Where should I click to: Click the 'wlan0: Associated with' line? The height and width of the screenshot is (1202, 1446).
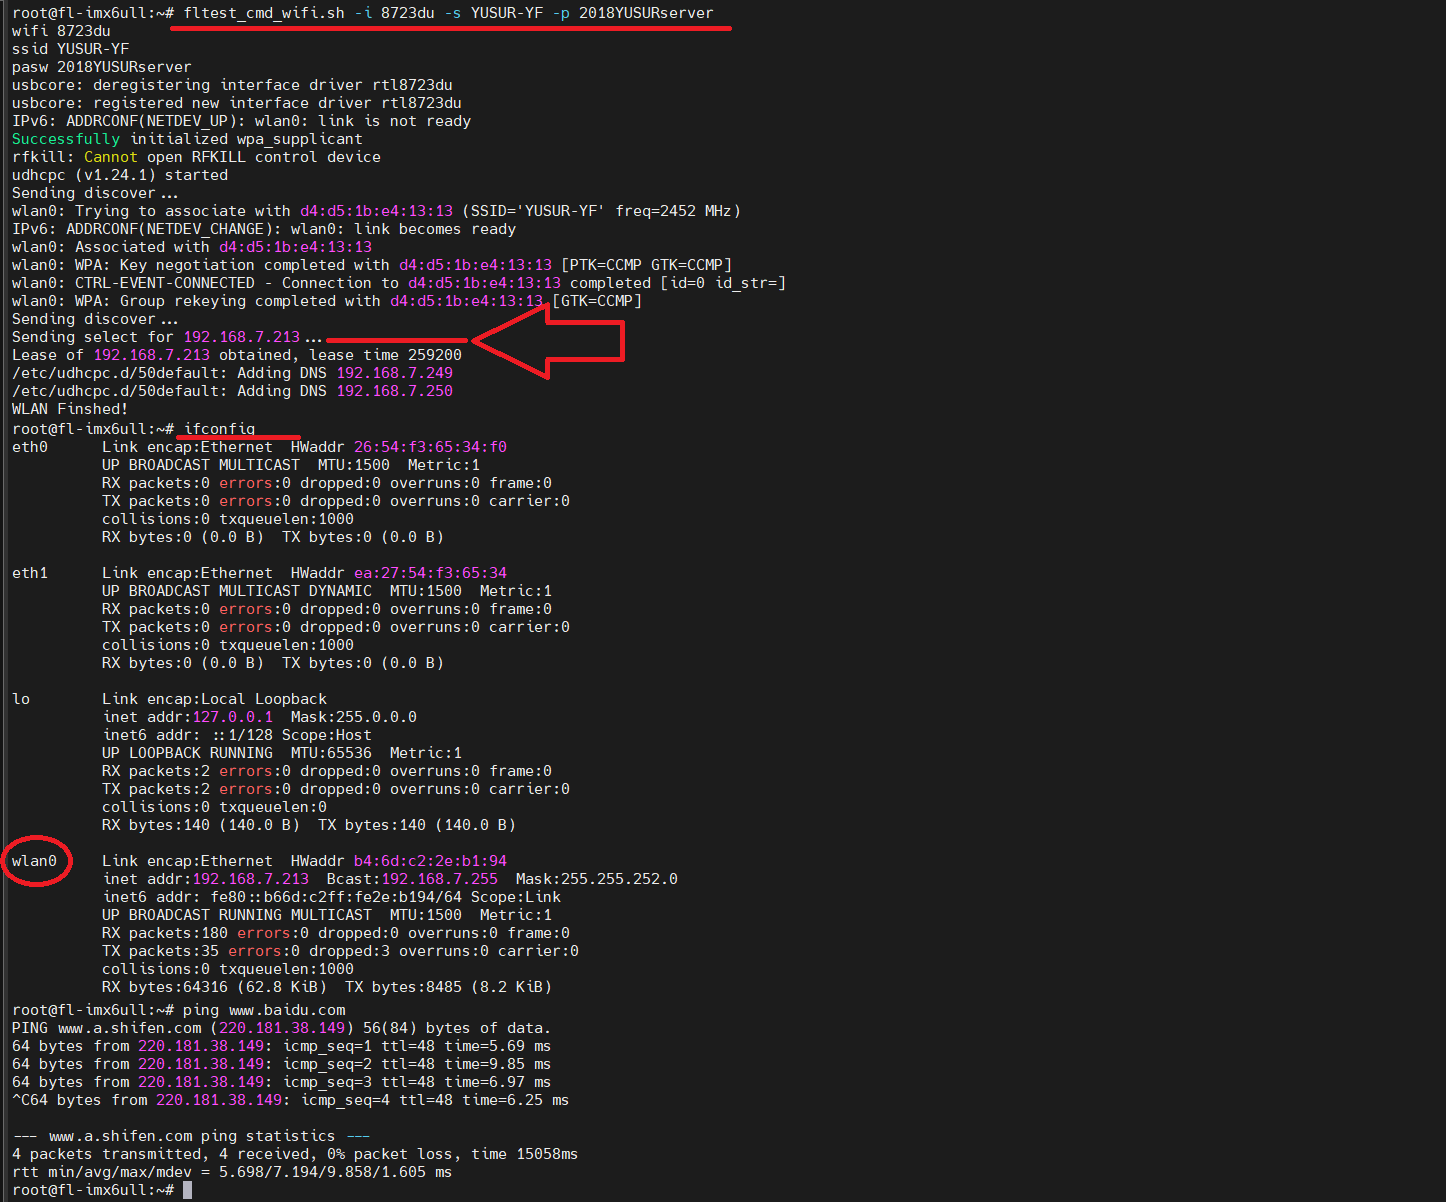click(192, 247)
